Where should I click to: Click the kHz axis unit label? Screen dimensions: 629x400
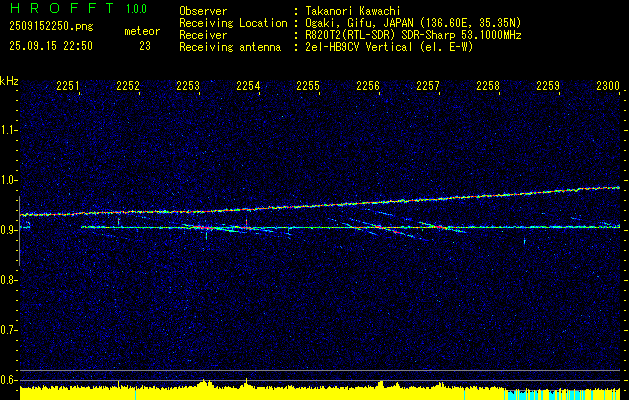click(9, 81)
